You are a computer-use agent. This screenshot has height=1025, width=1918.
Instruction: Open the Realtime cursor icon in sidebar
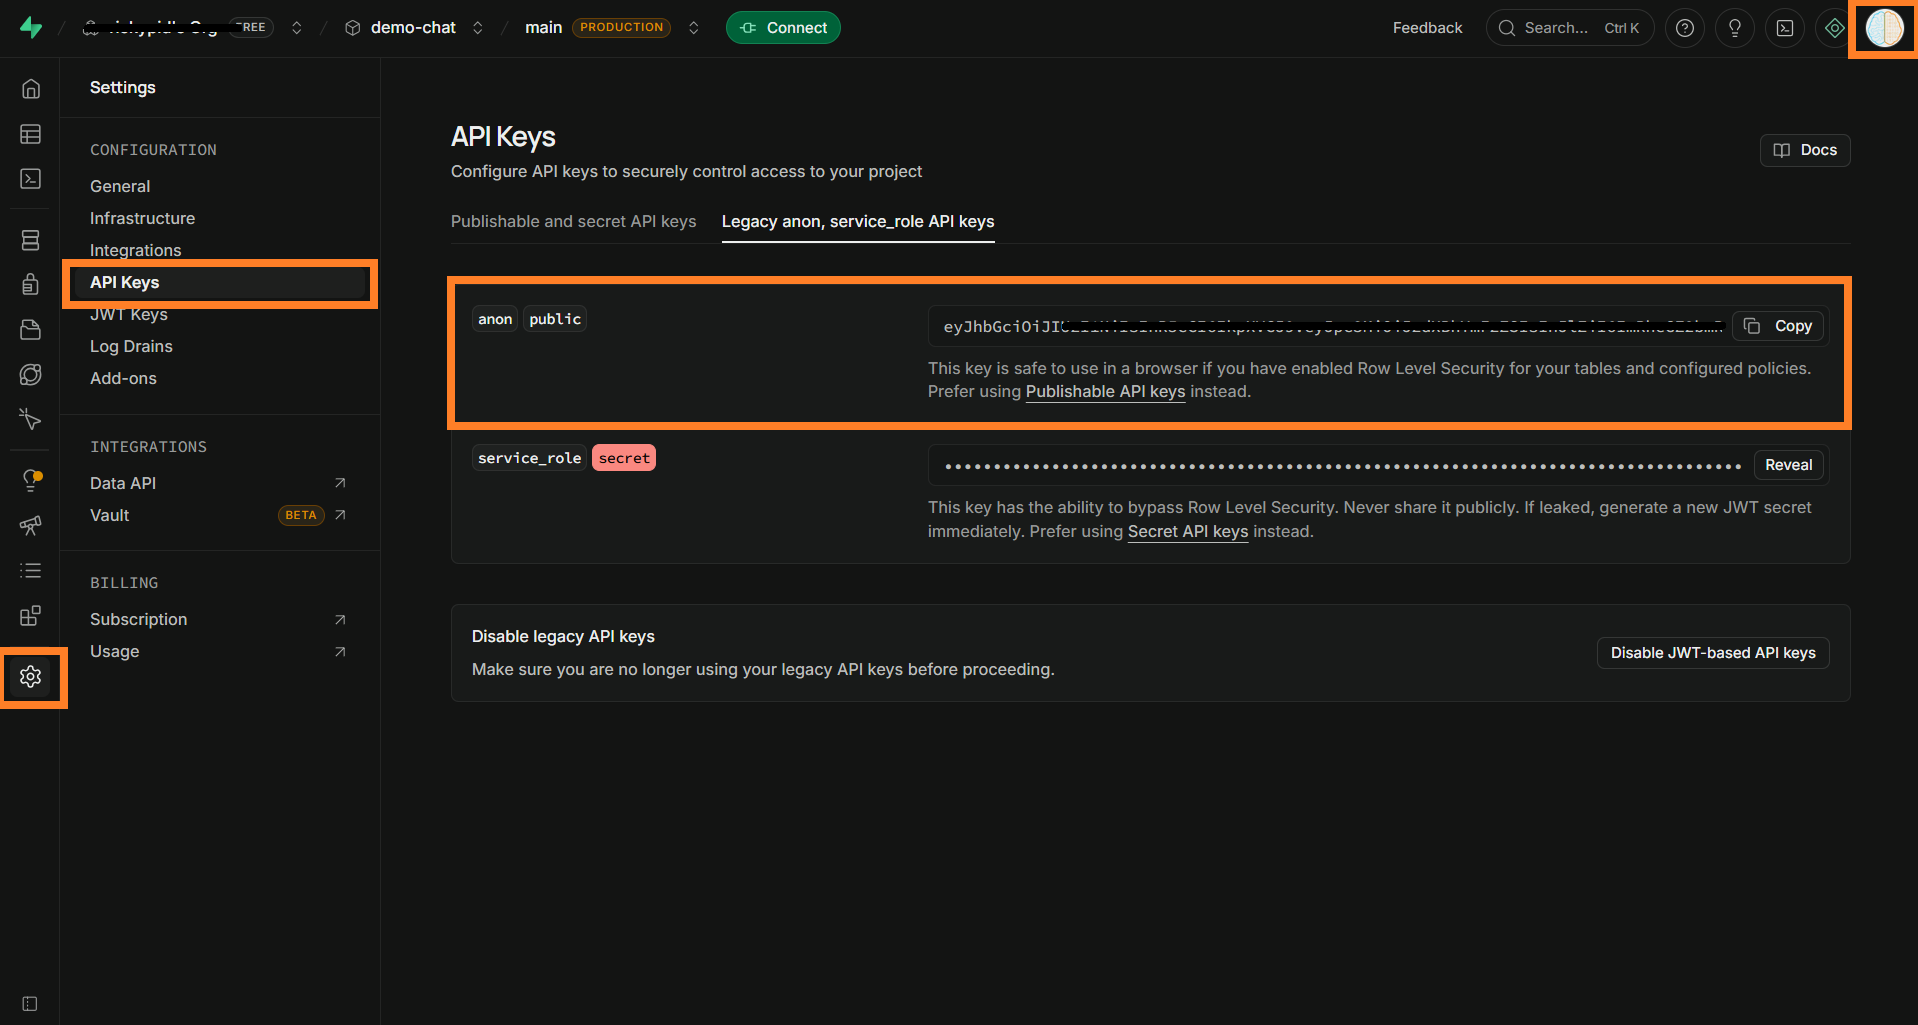pos(31,420)
